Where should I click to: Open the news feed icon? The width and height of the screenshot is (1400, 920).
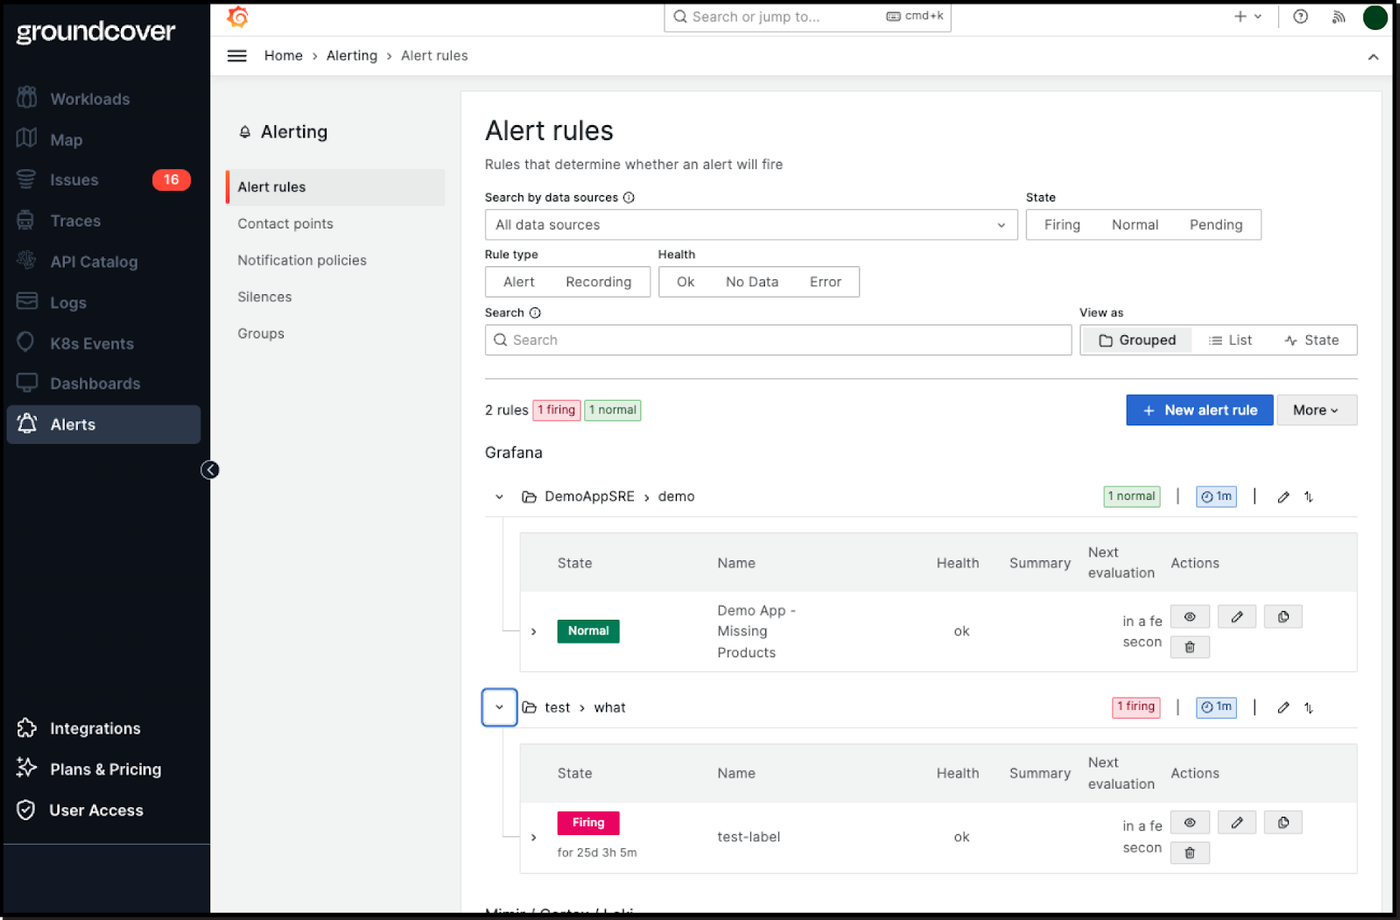click(x=1339, y=17)
